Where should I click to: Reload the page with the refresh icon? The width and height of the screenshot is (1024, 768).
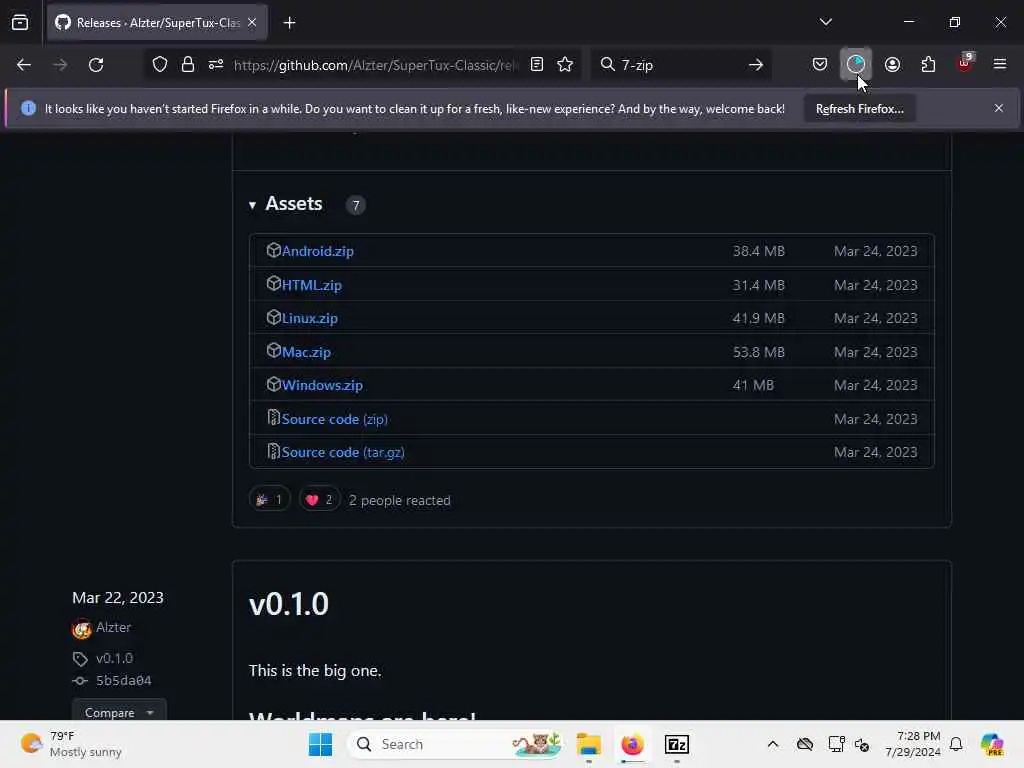pyautogui.click(x=96, y=65)
